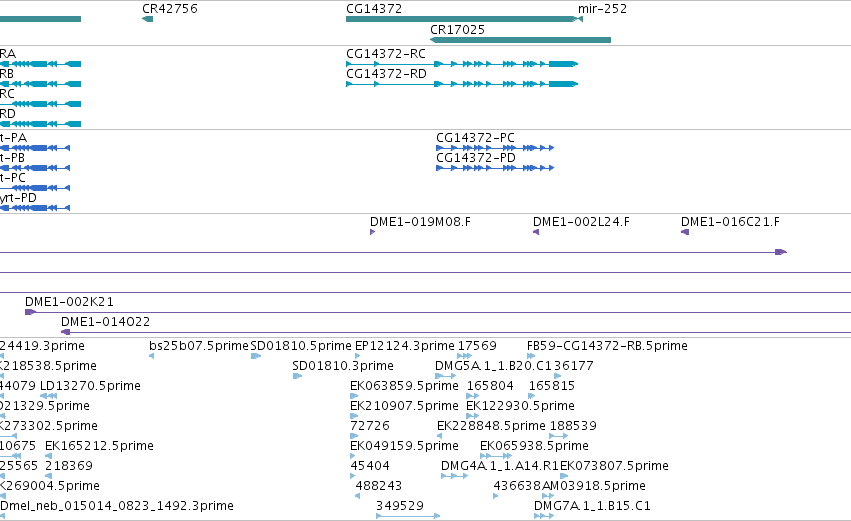This screenshot has width=851, height=521.
Task: Click the SD01810.5prime EST marker
Action: (x=256, y=356)
